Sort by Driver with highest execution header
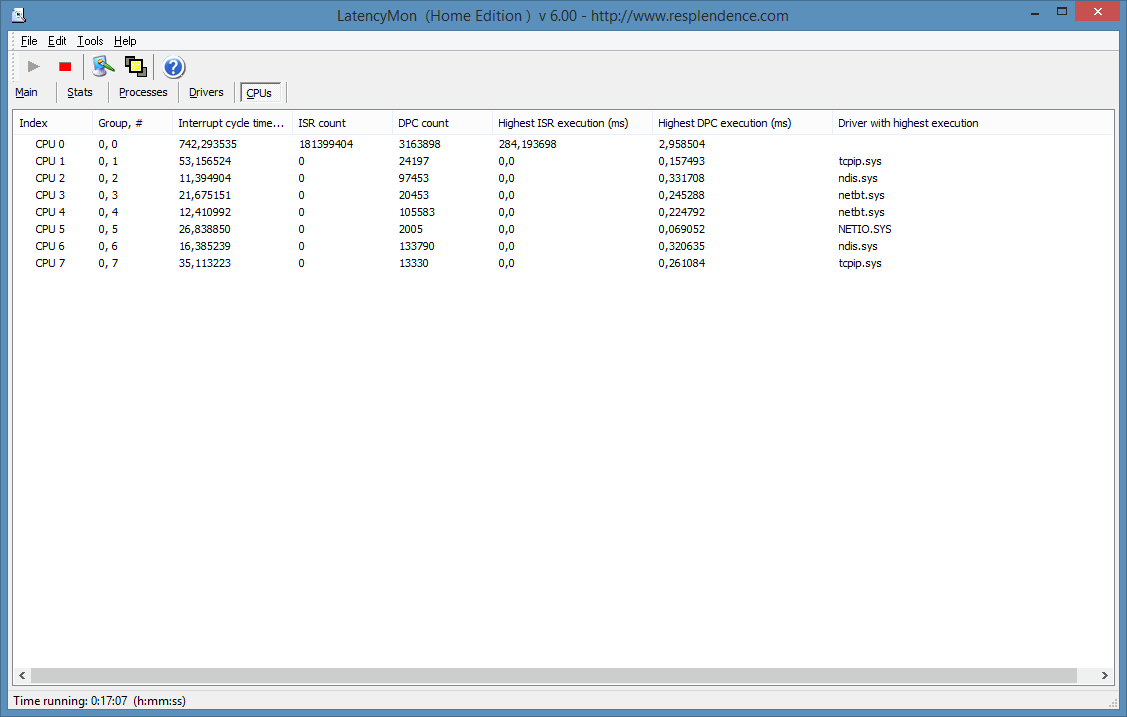Viewport: 1127px width, 717px height. (972, 123)
